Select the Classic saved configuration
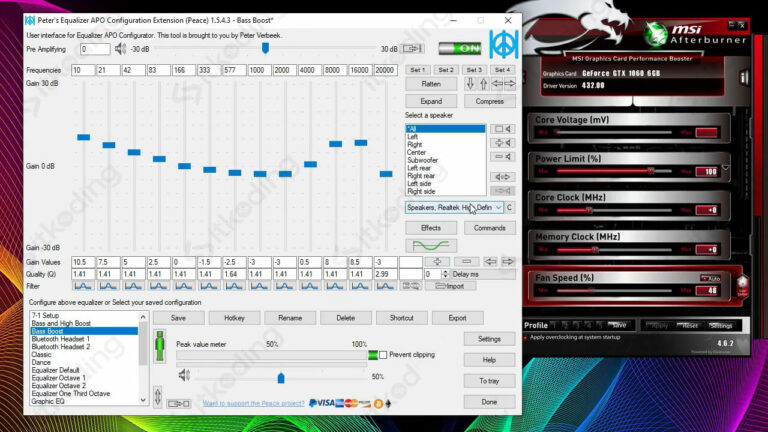 tap(42, 354)
